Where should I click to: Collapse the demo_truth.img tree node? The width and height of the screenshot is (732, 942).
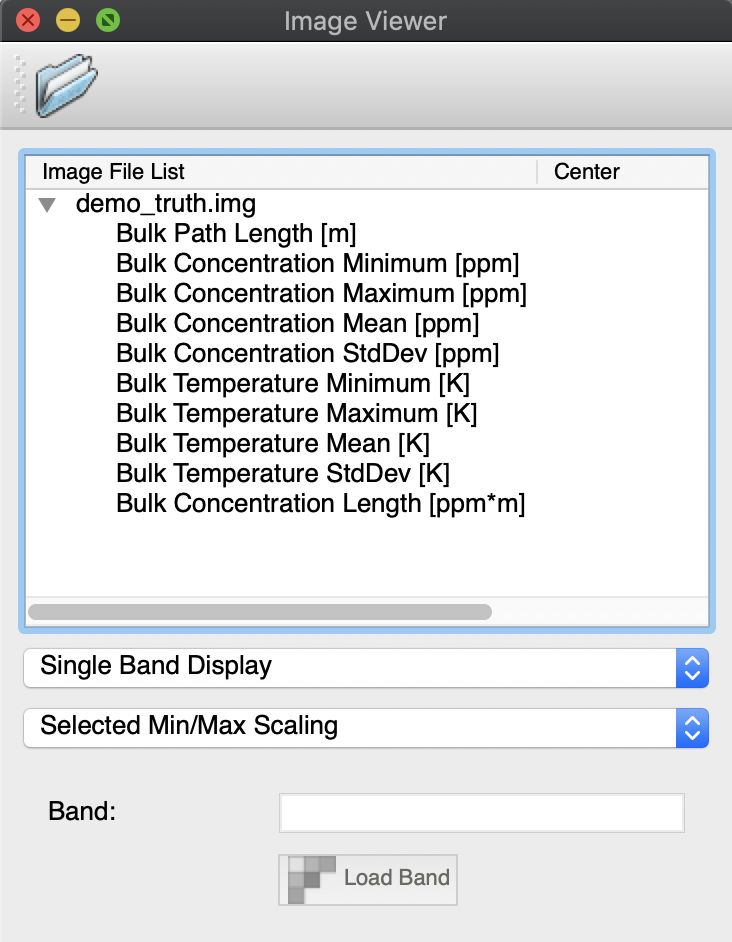click(47, 205)
